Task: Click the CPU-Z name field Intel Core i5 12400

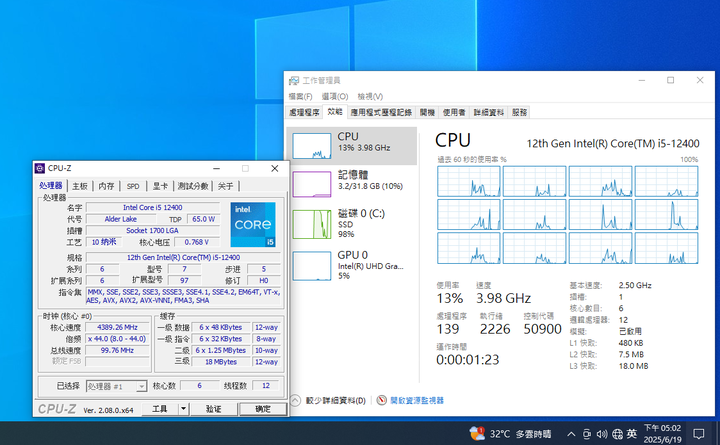Action: [152, 208]
